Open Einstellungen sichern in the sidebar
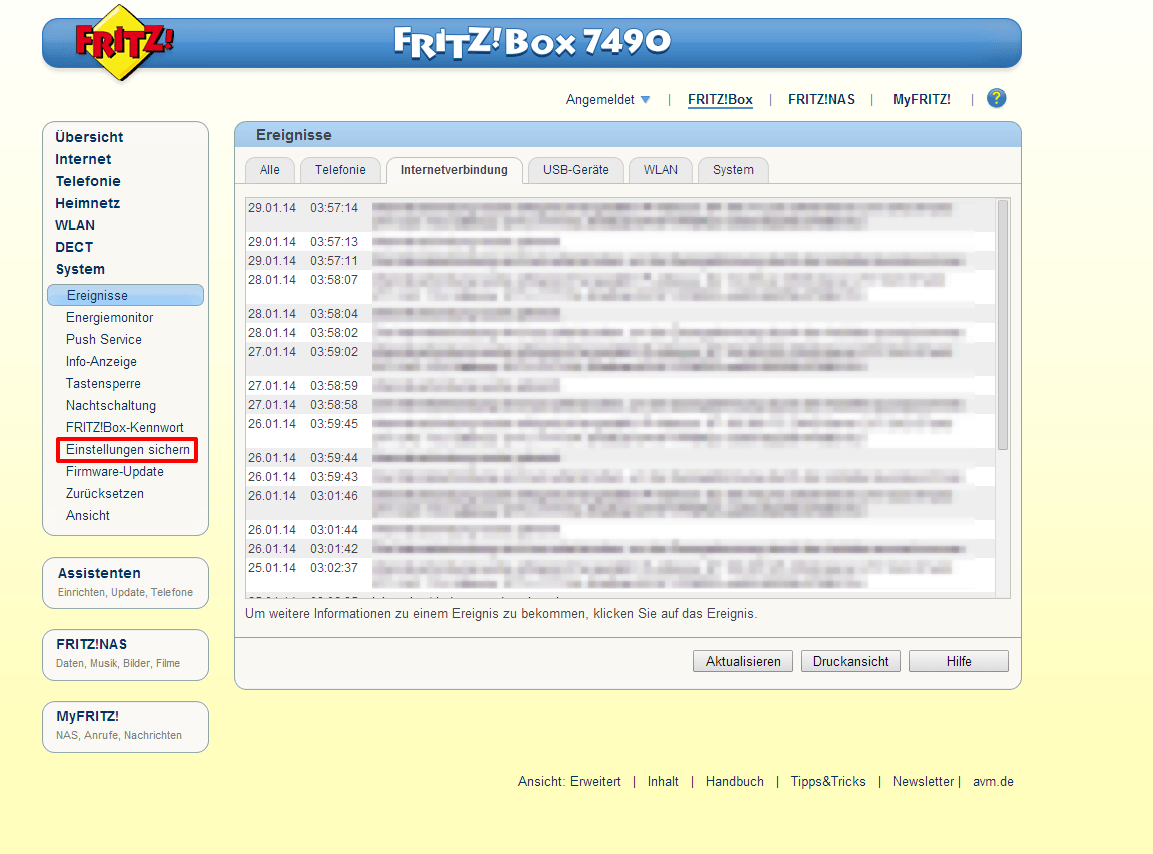 (128, 449)
